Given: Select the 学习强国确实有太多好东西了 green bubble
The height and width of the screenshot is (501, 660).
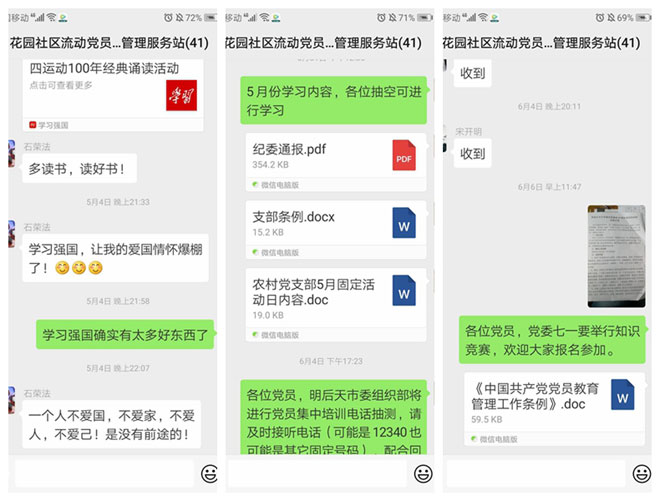Looking at the screenshot, I should pos(125,335).
